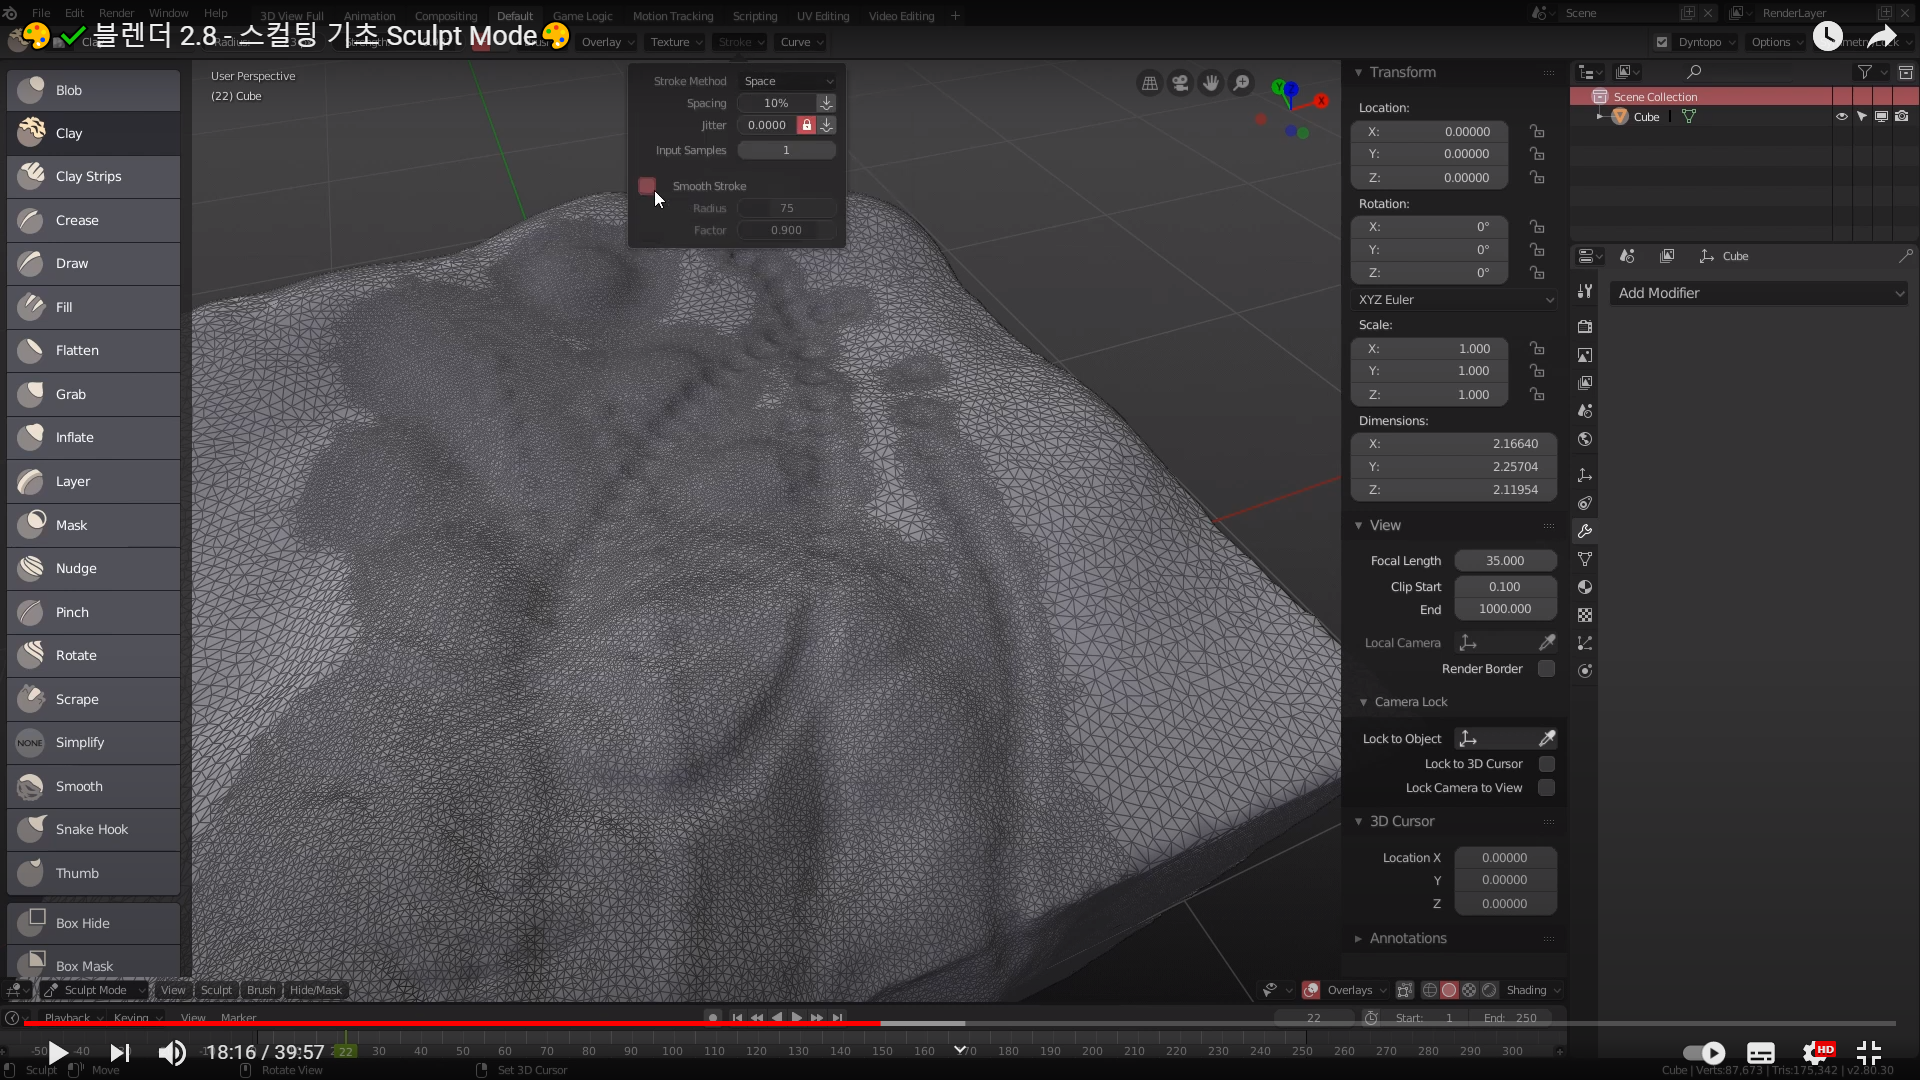Click the Focal Length value field

click(x=1505, y=561)
